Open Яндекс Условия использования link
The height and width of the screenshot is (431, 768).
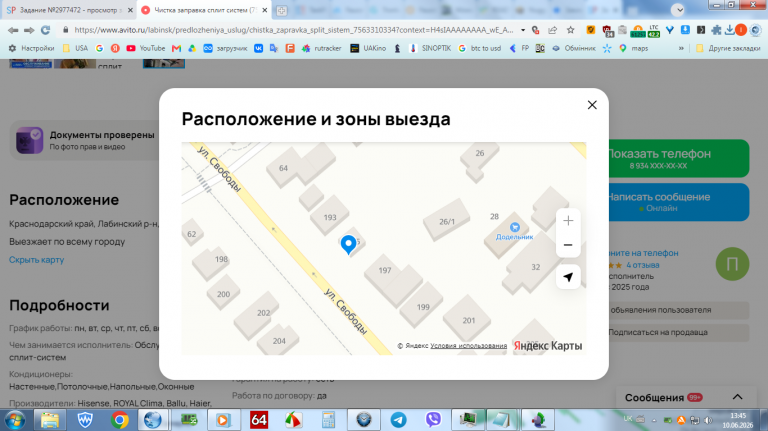pyautogui.click(x=468, y=346)
